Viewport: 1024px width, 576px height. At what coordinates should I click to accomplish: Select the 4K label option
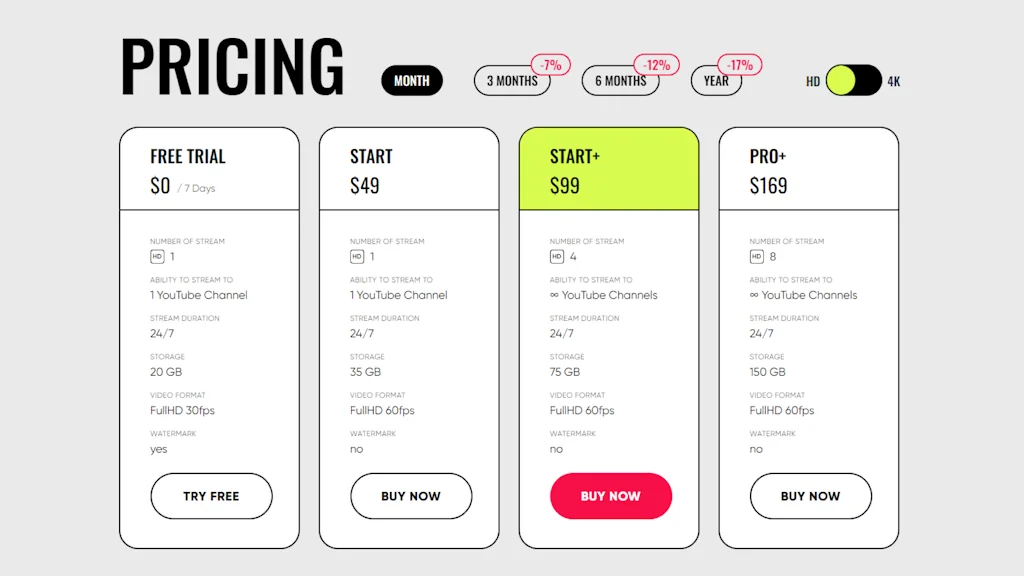894,81
